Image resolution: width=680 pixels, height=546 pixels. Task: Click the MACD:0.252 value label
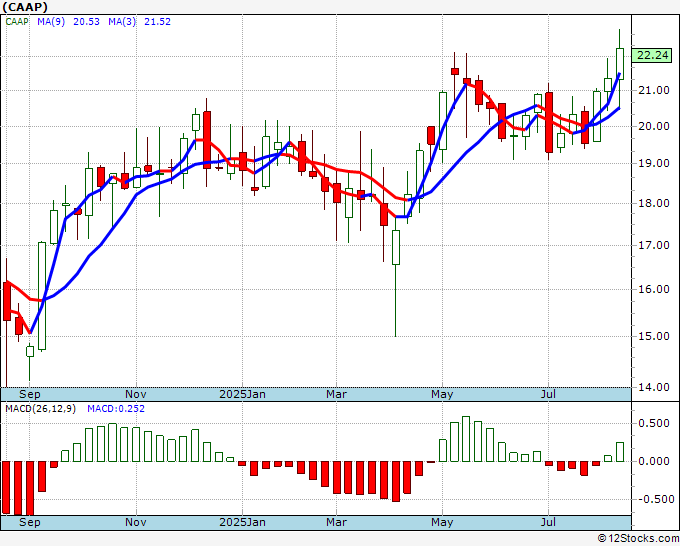pyautogui.click(x=116, y=409)
